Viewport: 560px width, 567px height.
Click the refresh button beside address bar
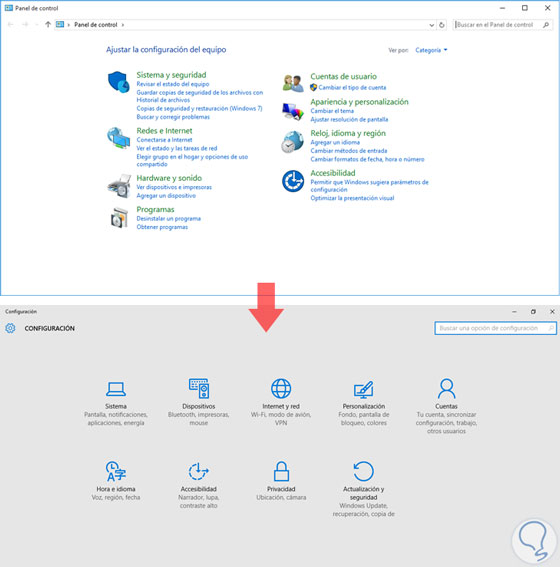click(x=442, y=25)
